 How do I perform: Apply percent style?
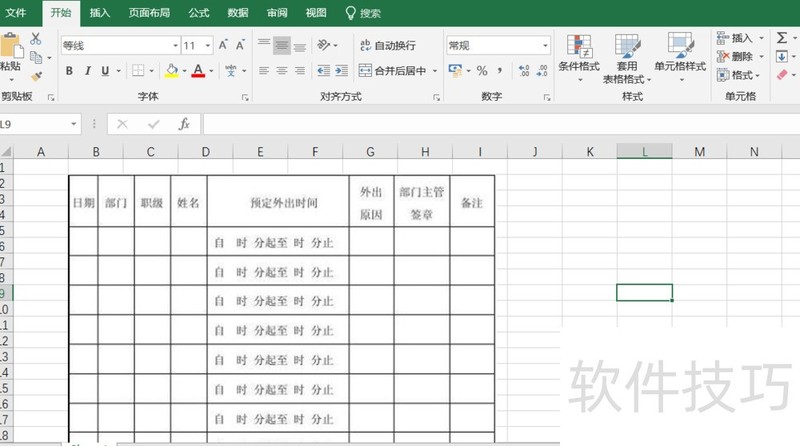click(482, 70)
